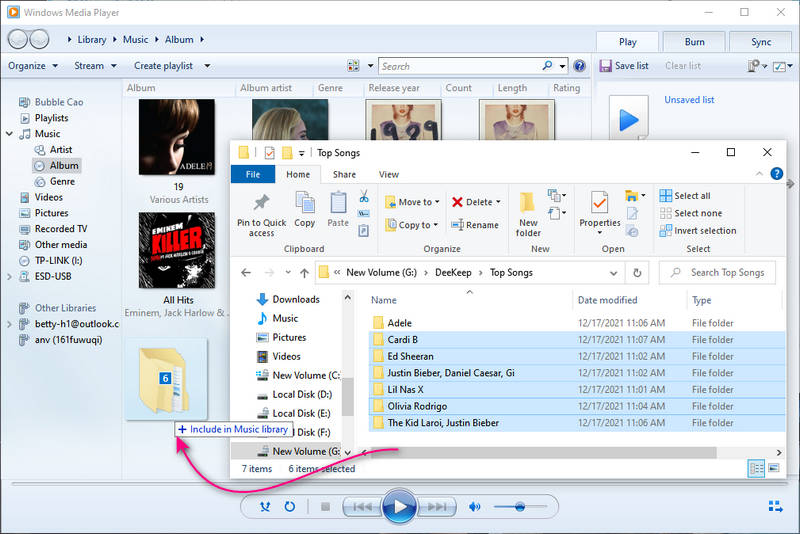Open the Stream dropdown menu
Viewport: 800px width, 534px height.
95,66
